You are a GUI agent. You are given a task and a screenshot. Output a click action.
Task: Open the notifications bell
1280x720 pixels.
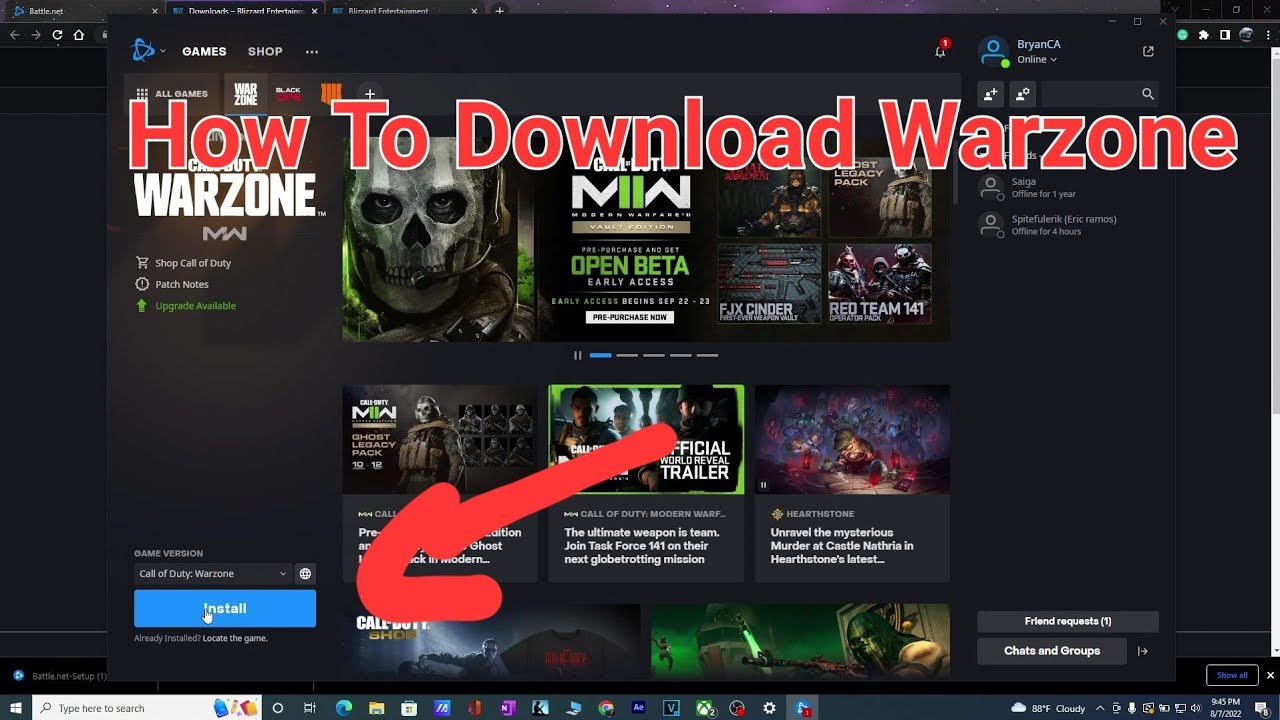(x=940, y=51)
